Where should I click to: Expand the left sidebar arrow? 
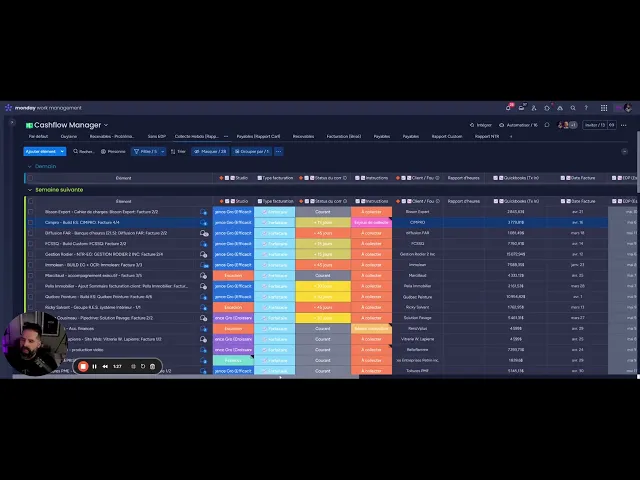(12, 122)
